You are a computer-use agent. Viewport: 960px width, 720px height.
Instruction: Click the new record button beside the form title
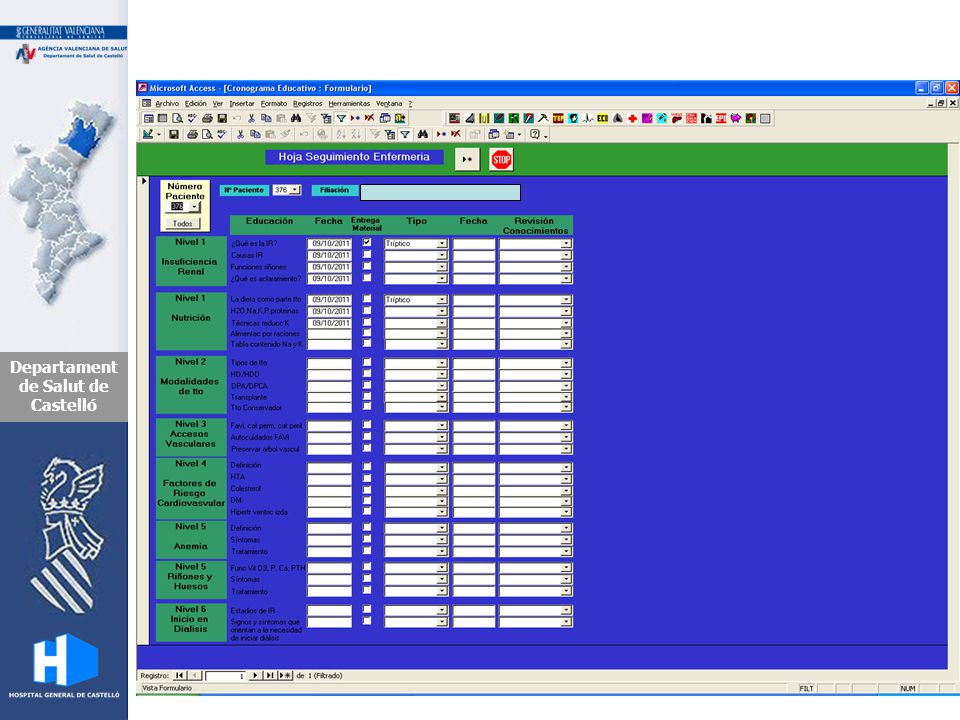click(467, 160)
